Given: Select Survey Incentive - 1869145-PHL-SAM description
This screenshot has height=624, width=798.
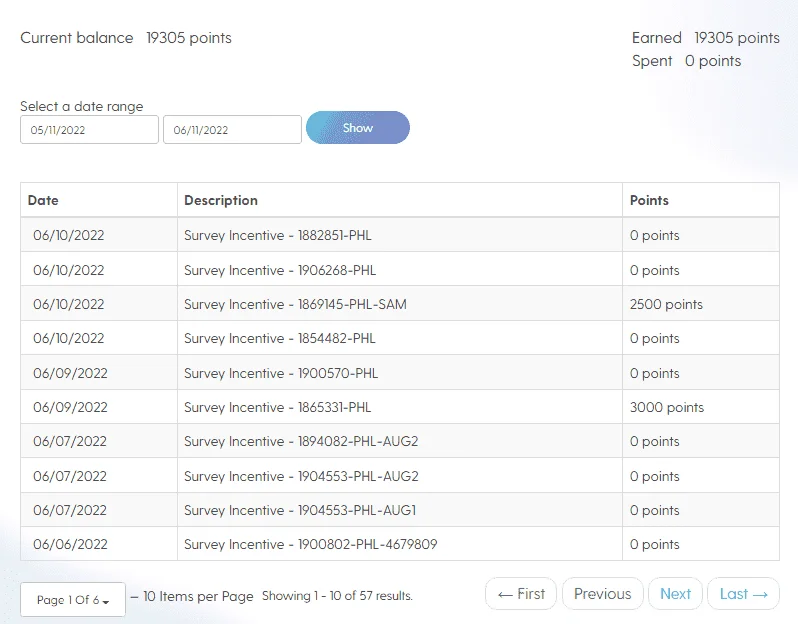Looking at the screenshot, I should click(x=295, y=304).
